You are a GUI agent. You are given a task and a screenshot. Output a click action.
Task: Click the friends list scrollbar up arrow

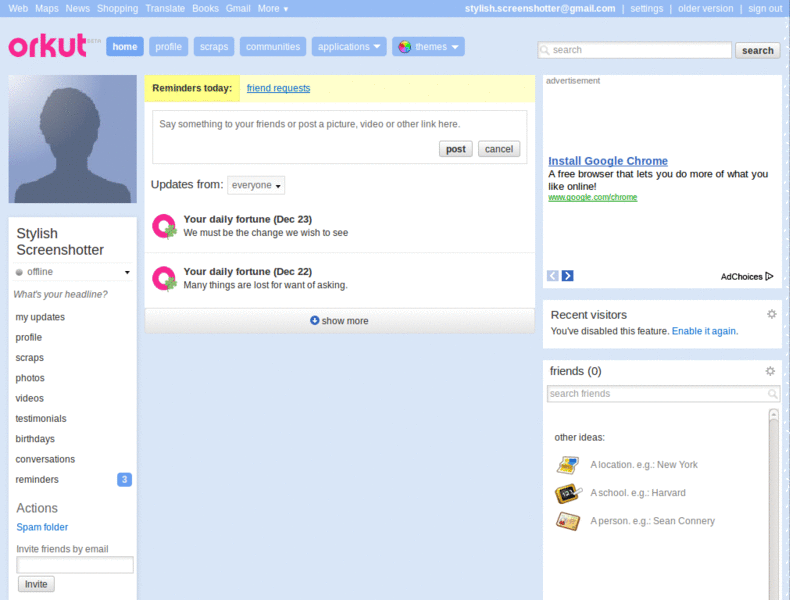click(773, 414)
